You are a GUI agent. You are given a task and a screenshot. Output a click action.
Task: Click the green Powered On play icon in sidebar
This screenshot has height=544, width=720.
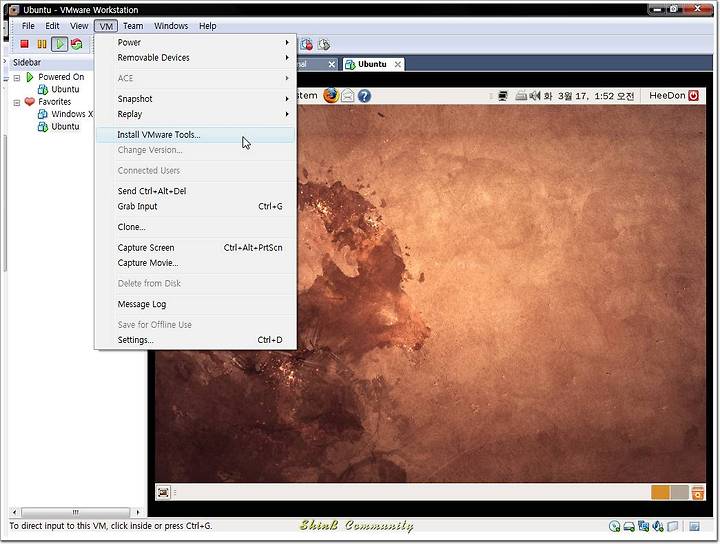(x=30, y=77)
